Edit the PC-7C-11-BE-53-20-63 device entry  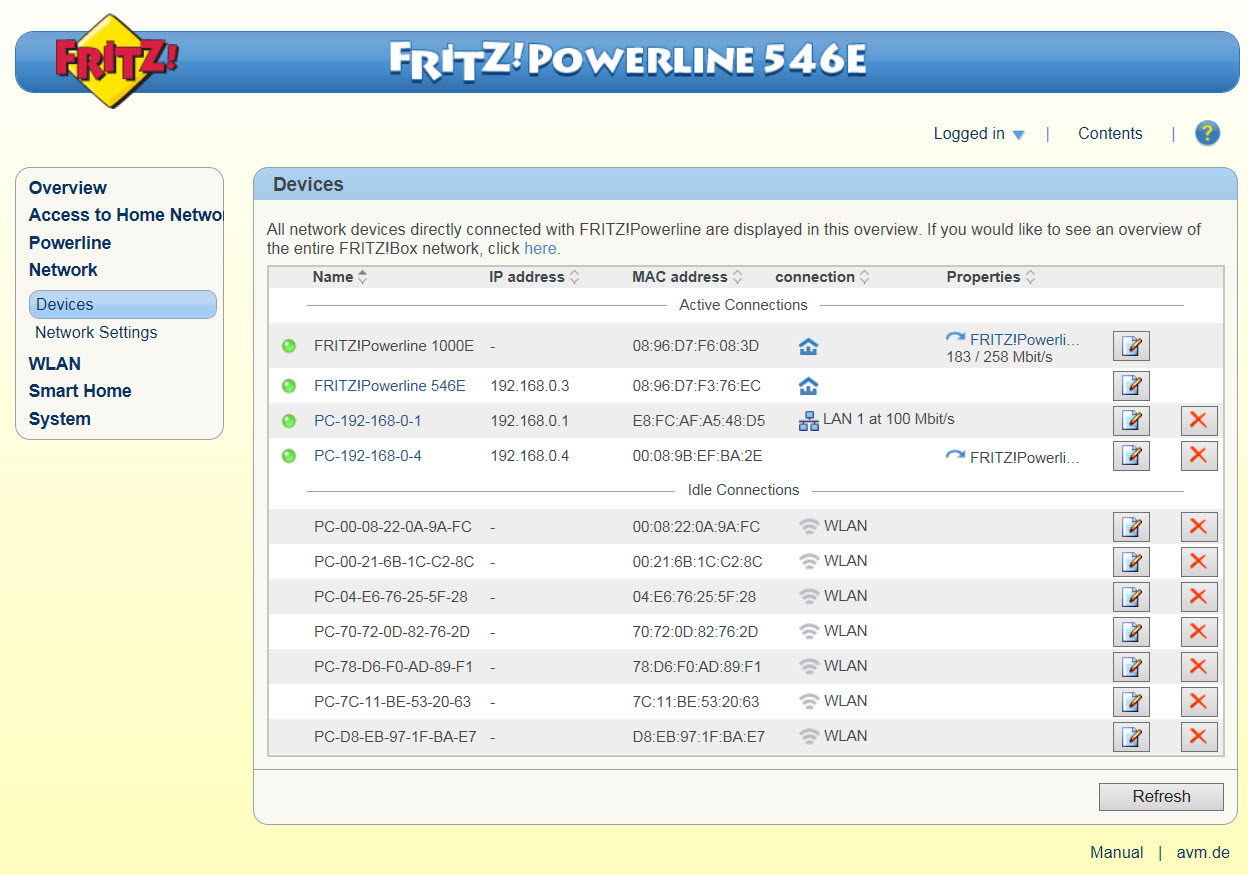1131,702
